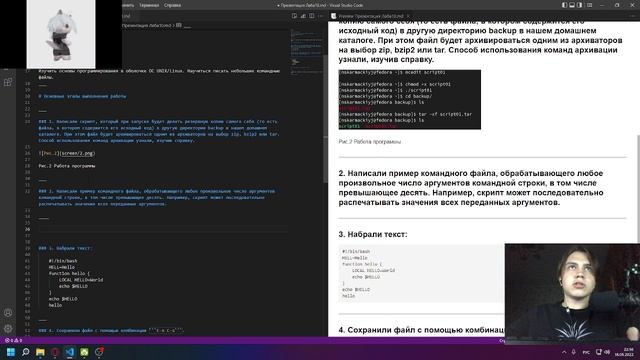Switch the РУС keyboard language indicator
The width and height of the screenshot is (640, 360).
(586, 352)
